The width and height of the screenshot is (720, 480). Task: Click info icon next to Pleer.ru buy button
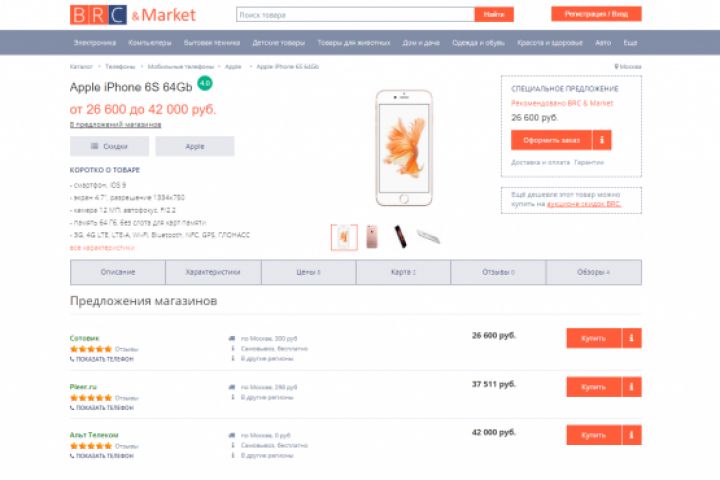[631, 387]
